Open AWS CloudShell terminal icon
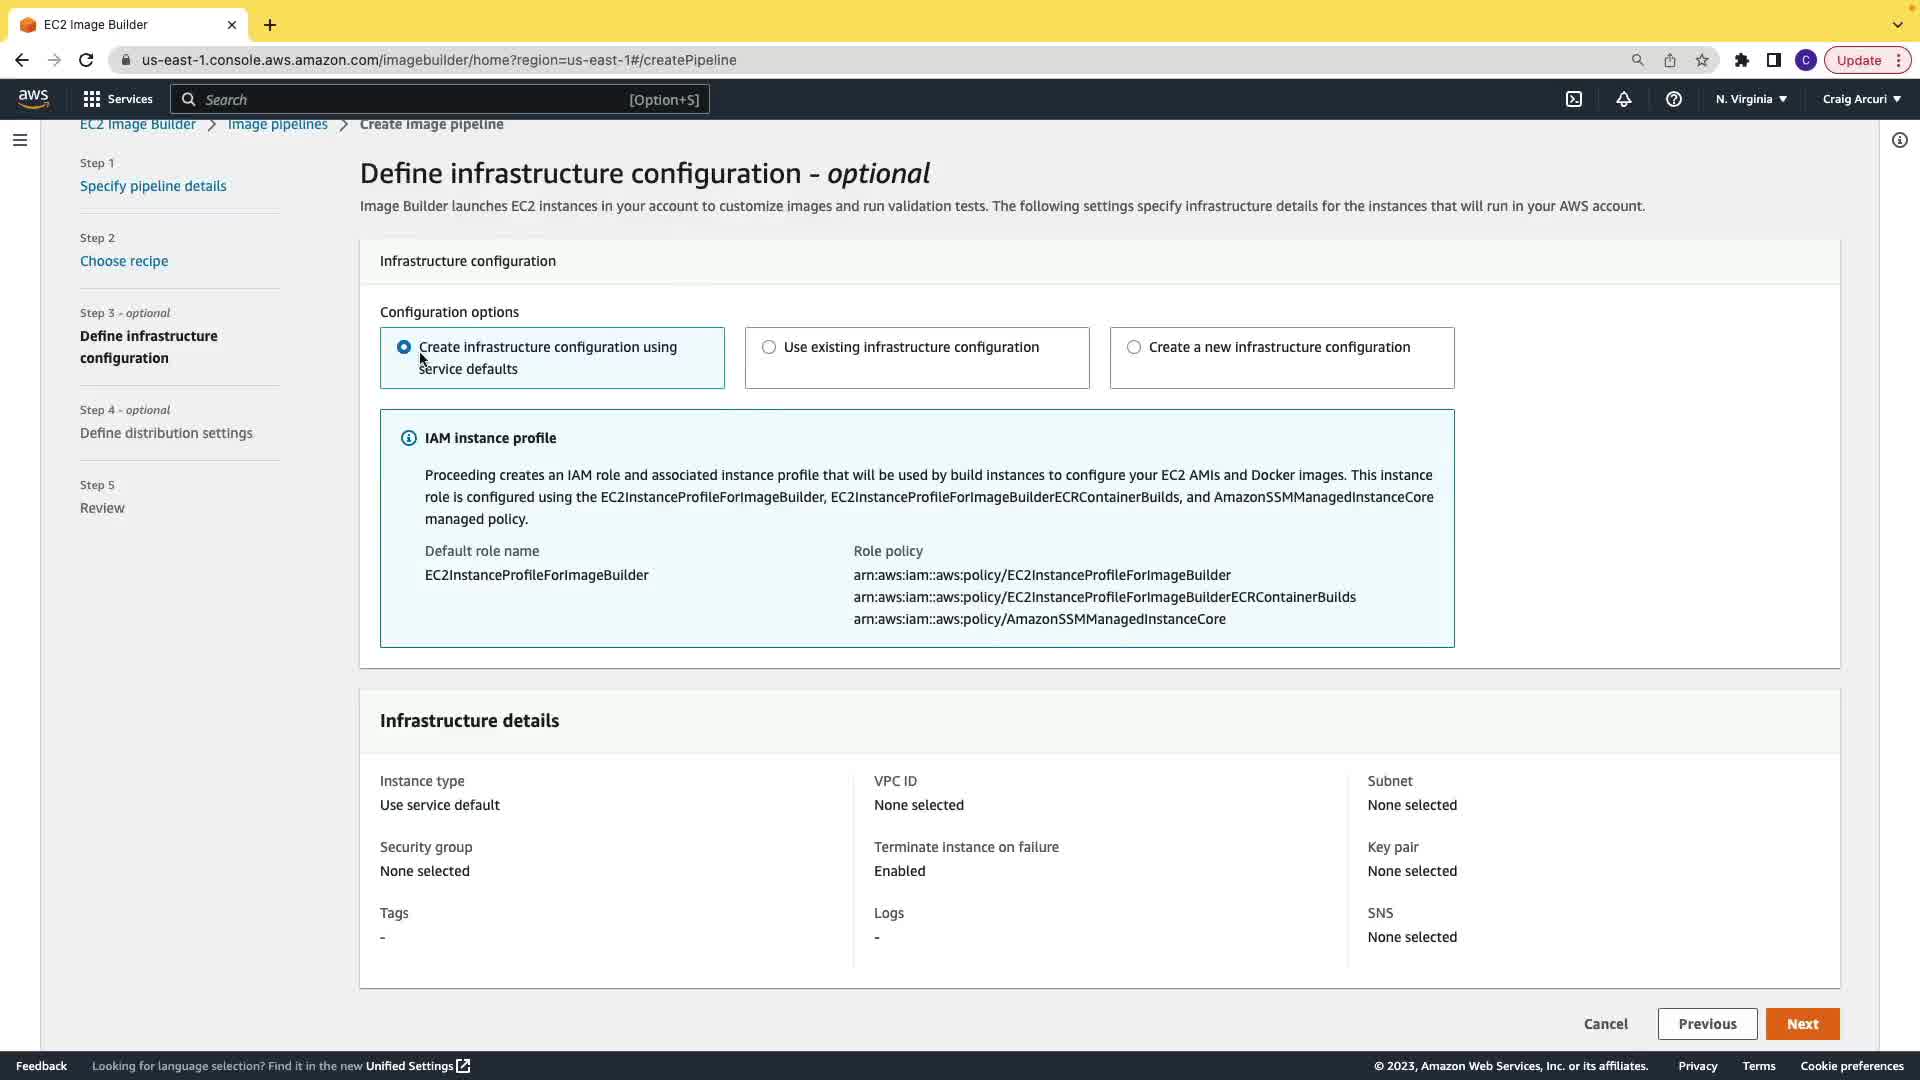1920x1080 pixels. pyautogui.click(x=1574, y=99)
